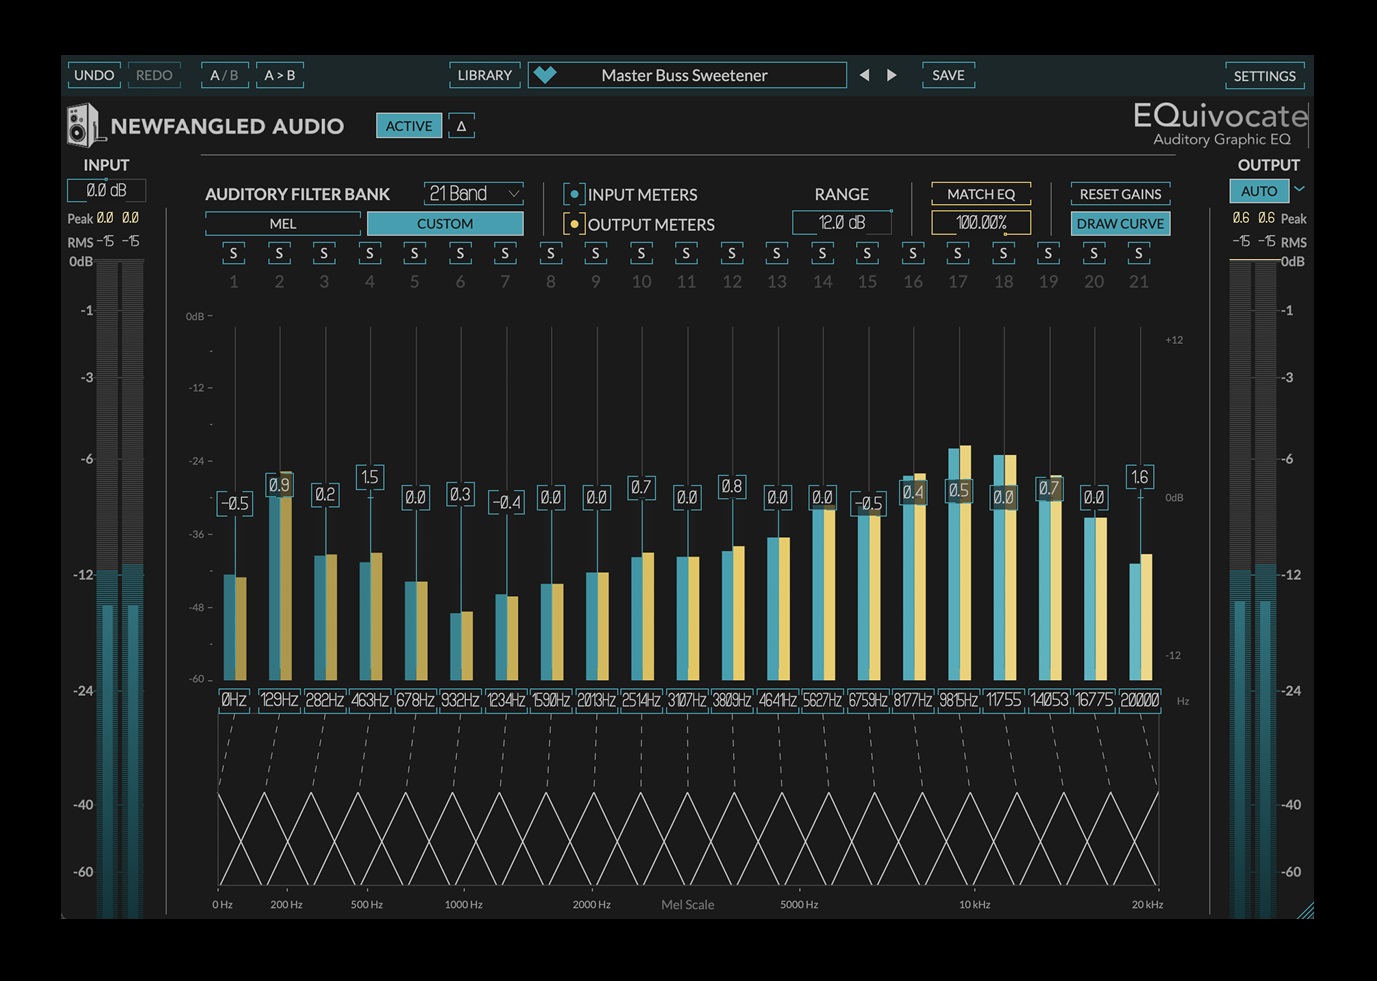
Task: Click the input gain 0.0 dB field
Action: pyautogui.click(x=106, y=190)
